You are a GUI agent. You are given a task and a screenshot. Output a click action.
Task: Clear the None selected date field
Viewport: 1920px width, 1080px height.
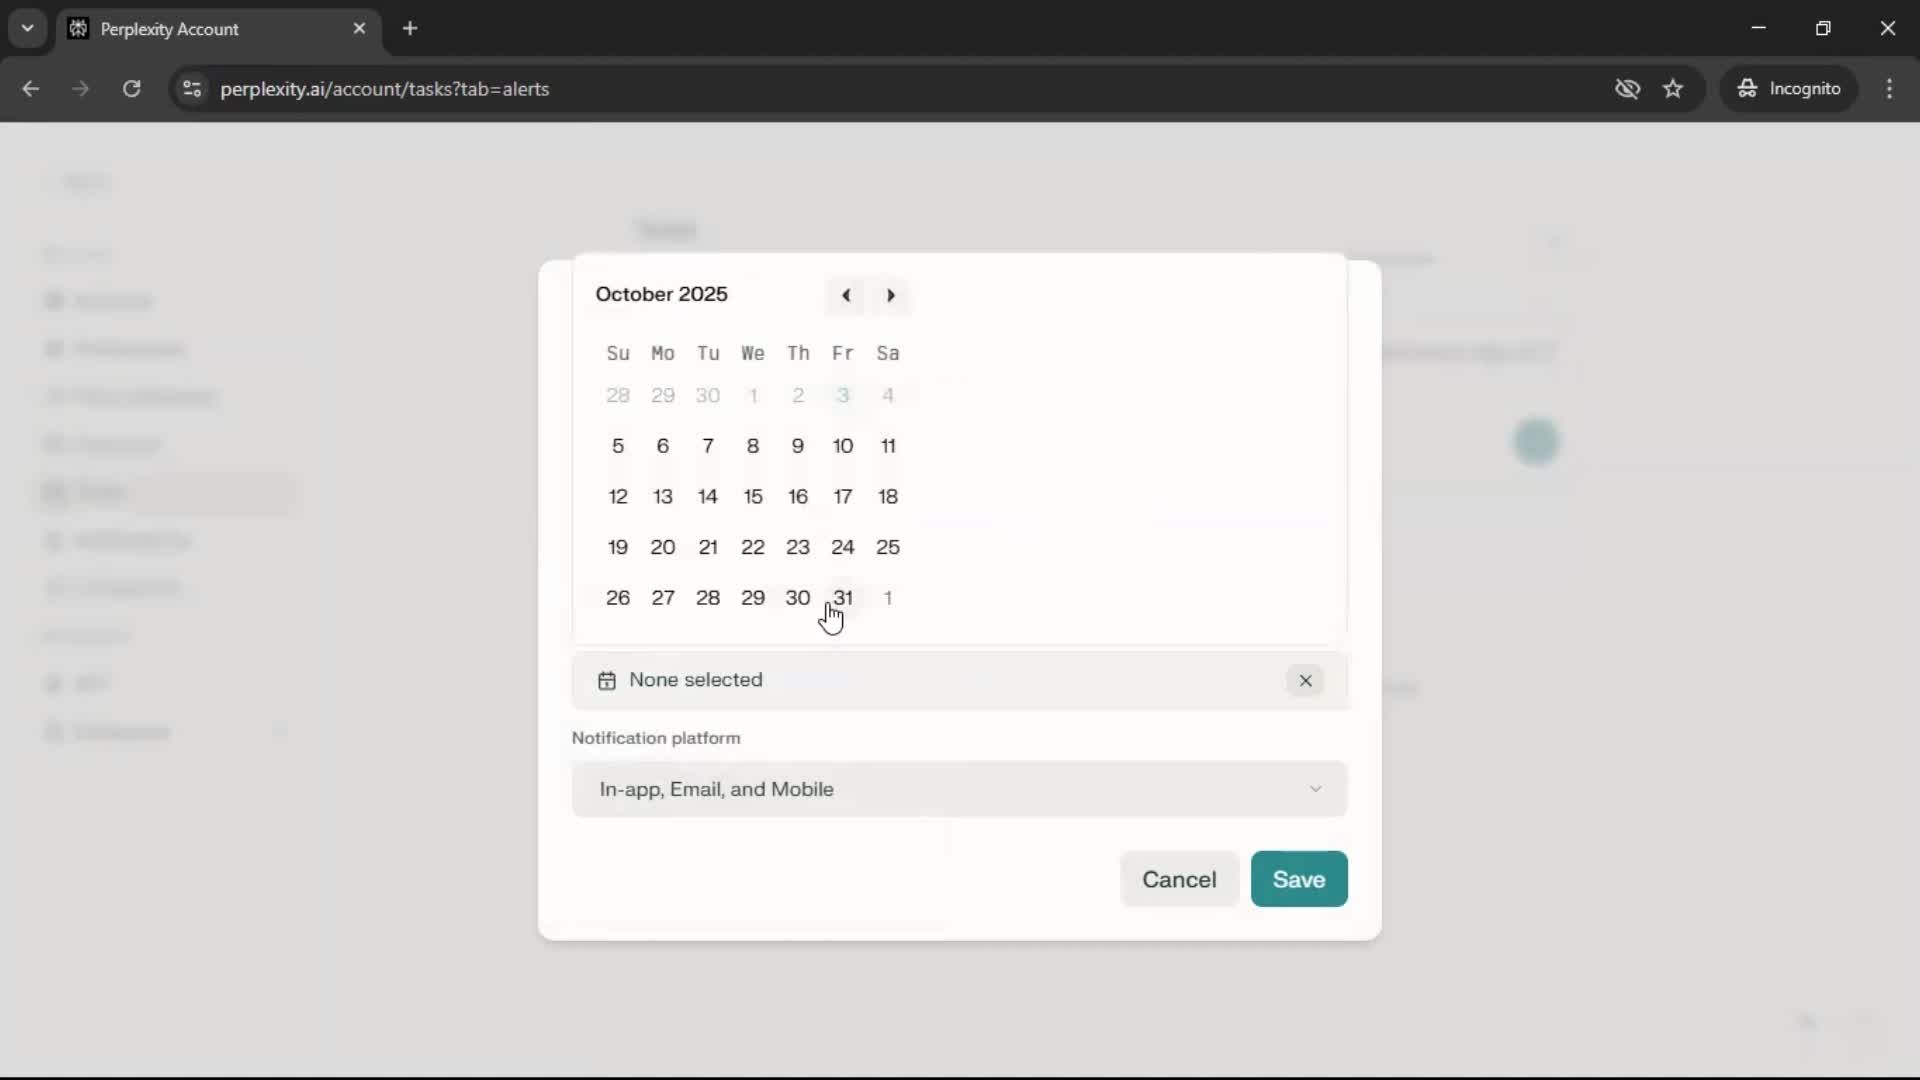[x=1305, y=681]
